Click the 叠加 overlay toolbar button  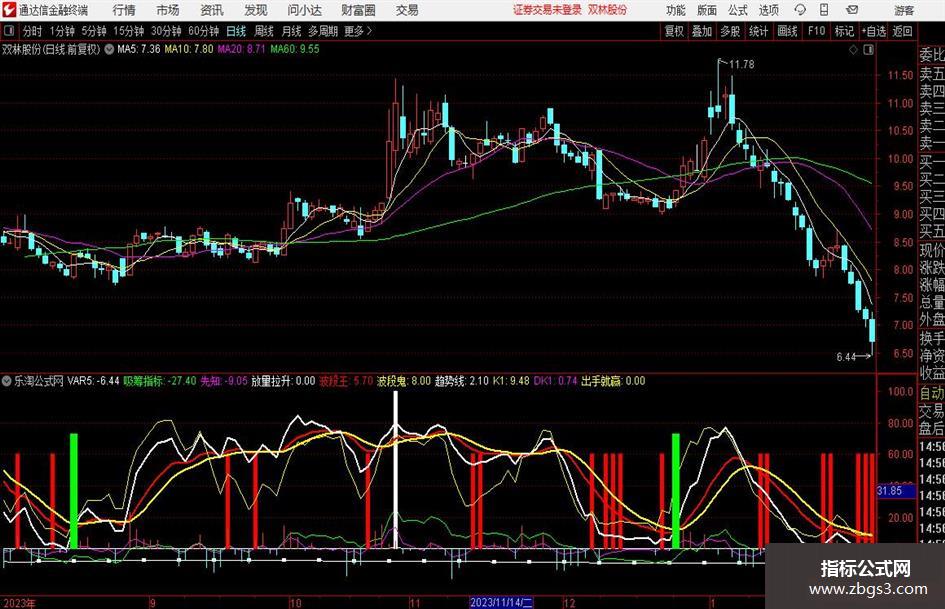702,31
